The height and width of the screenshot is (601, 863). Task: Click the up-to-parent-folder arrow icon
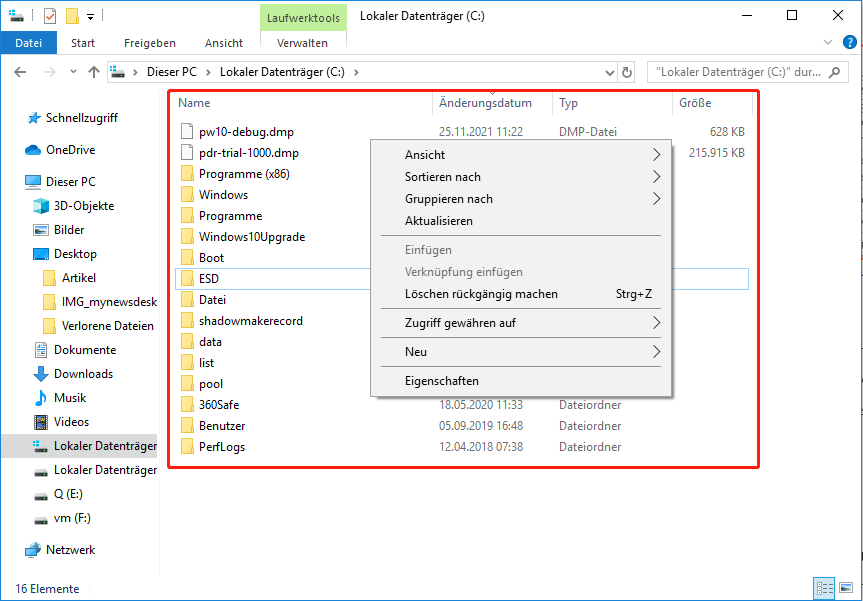95,72
